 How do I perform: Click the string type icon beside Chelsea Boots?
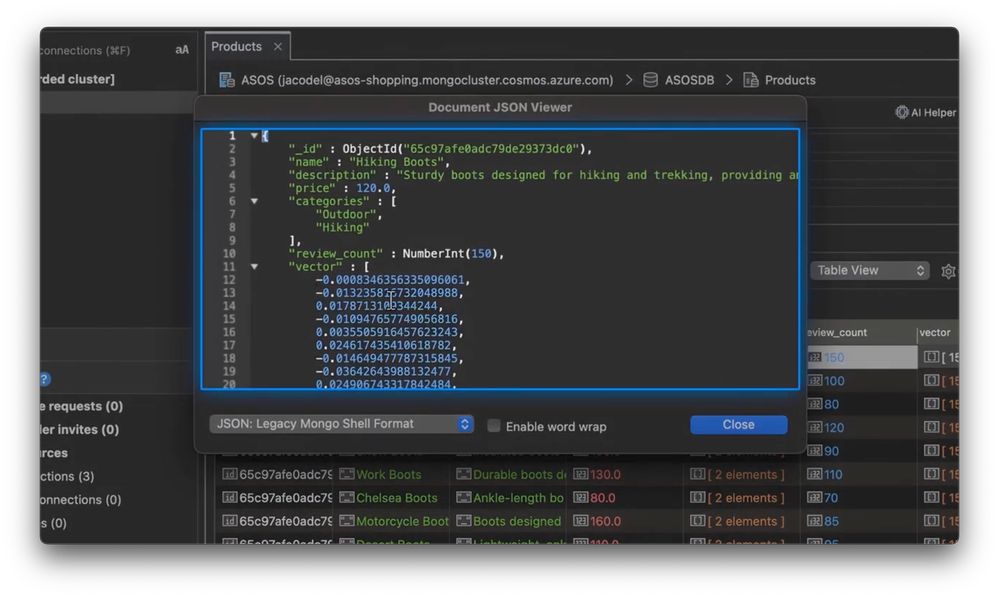tap(347, 497)
